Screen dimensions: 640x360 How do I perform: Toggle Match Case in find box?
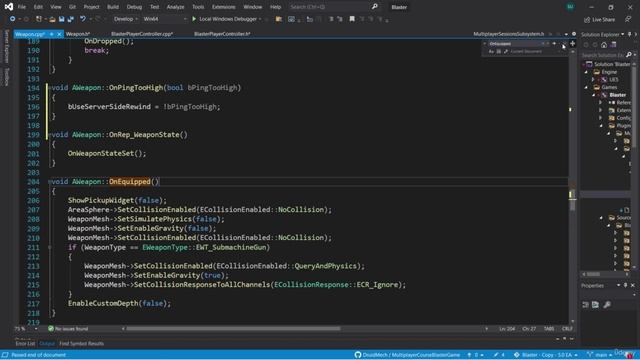pos(491,51)
